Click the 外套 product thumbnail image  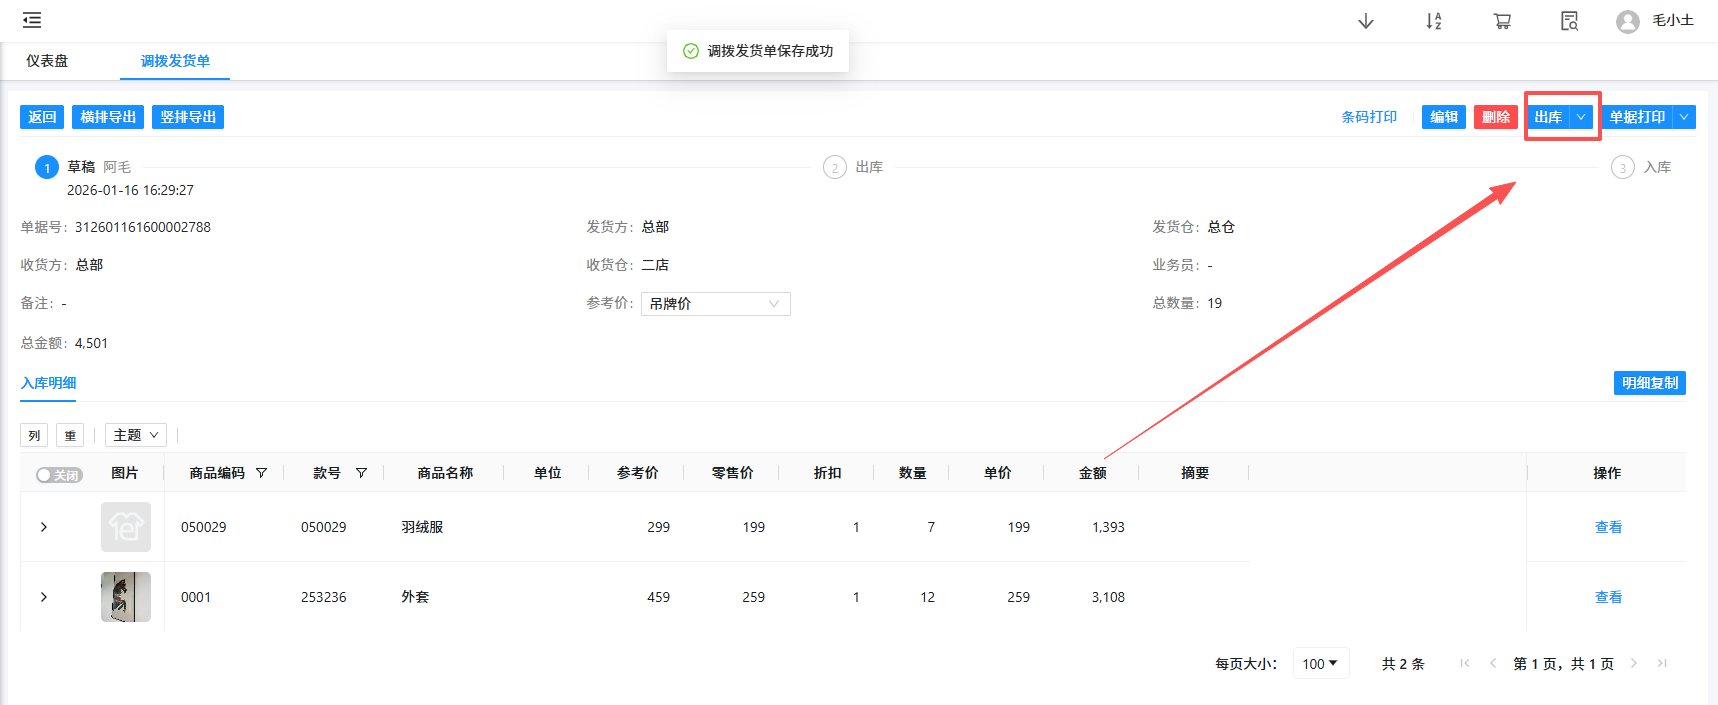(126, 597)
